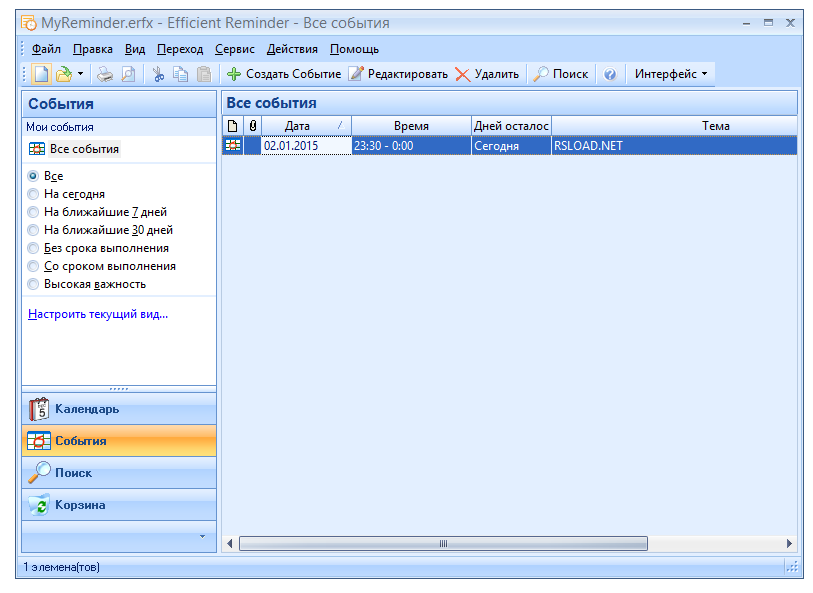Click the Help question mark icon

tap(610, 74)
